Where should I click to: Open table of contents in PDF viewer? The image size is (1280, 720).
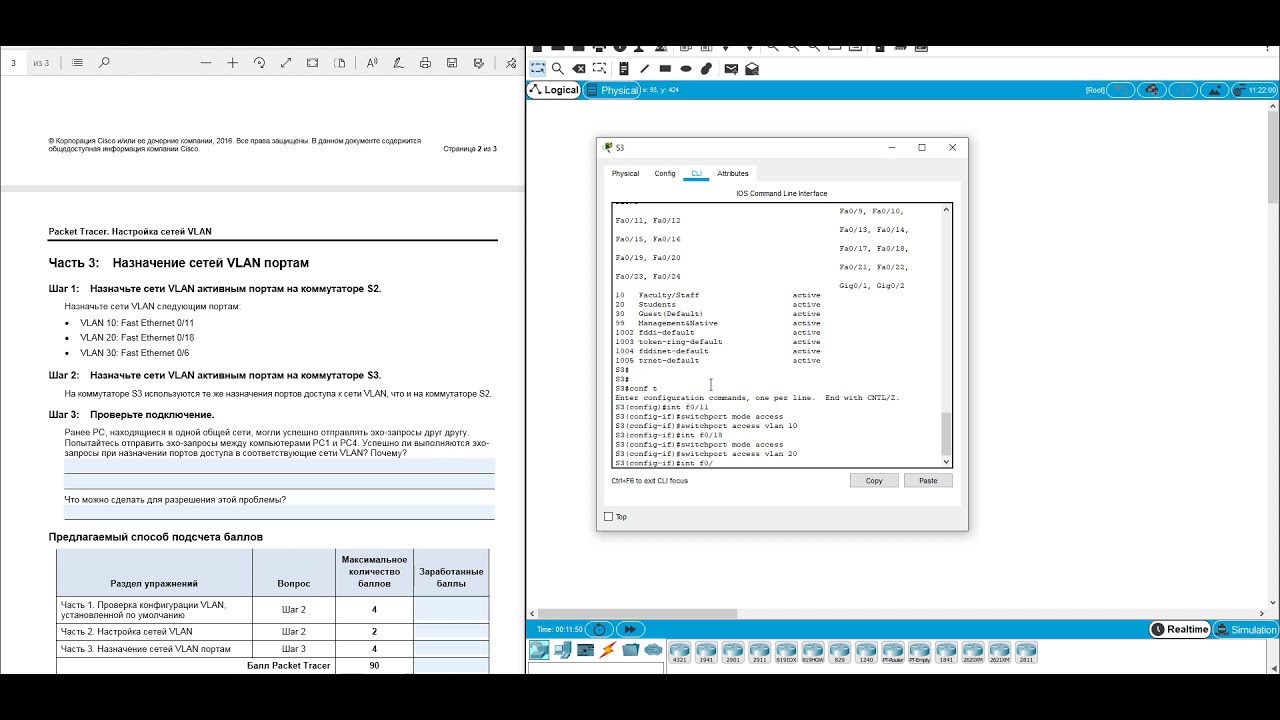(x=78, y=63)
